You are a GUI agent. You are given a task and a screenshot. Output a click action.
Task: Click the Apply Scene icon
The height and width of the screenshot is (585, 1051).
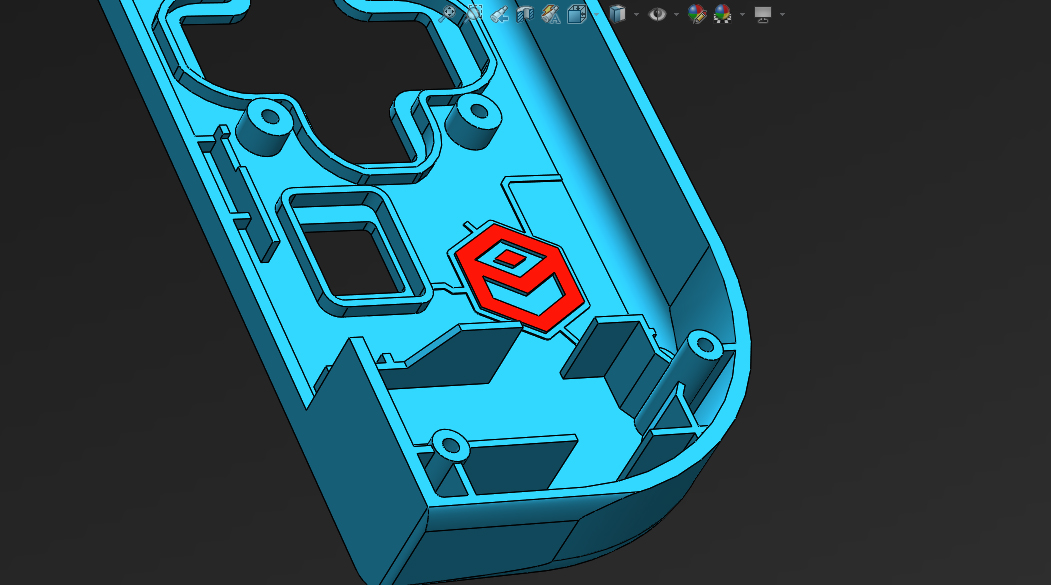click(x=723, y=13)
